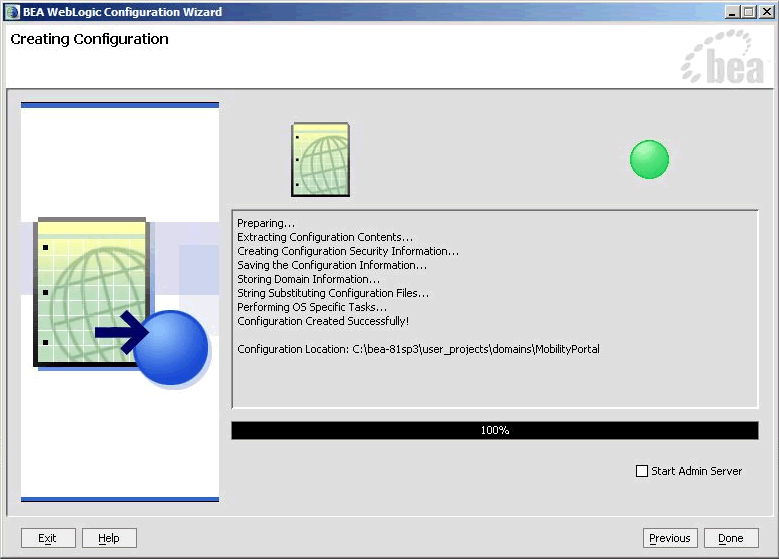Select 'Saving the Configuration Information...' line
Viewport: 779px width, 559px height.
pos(332,265)
